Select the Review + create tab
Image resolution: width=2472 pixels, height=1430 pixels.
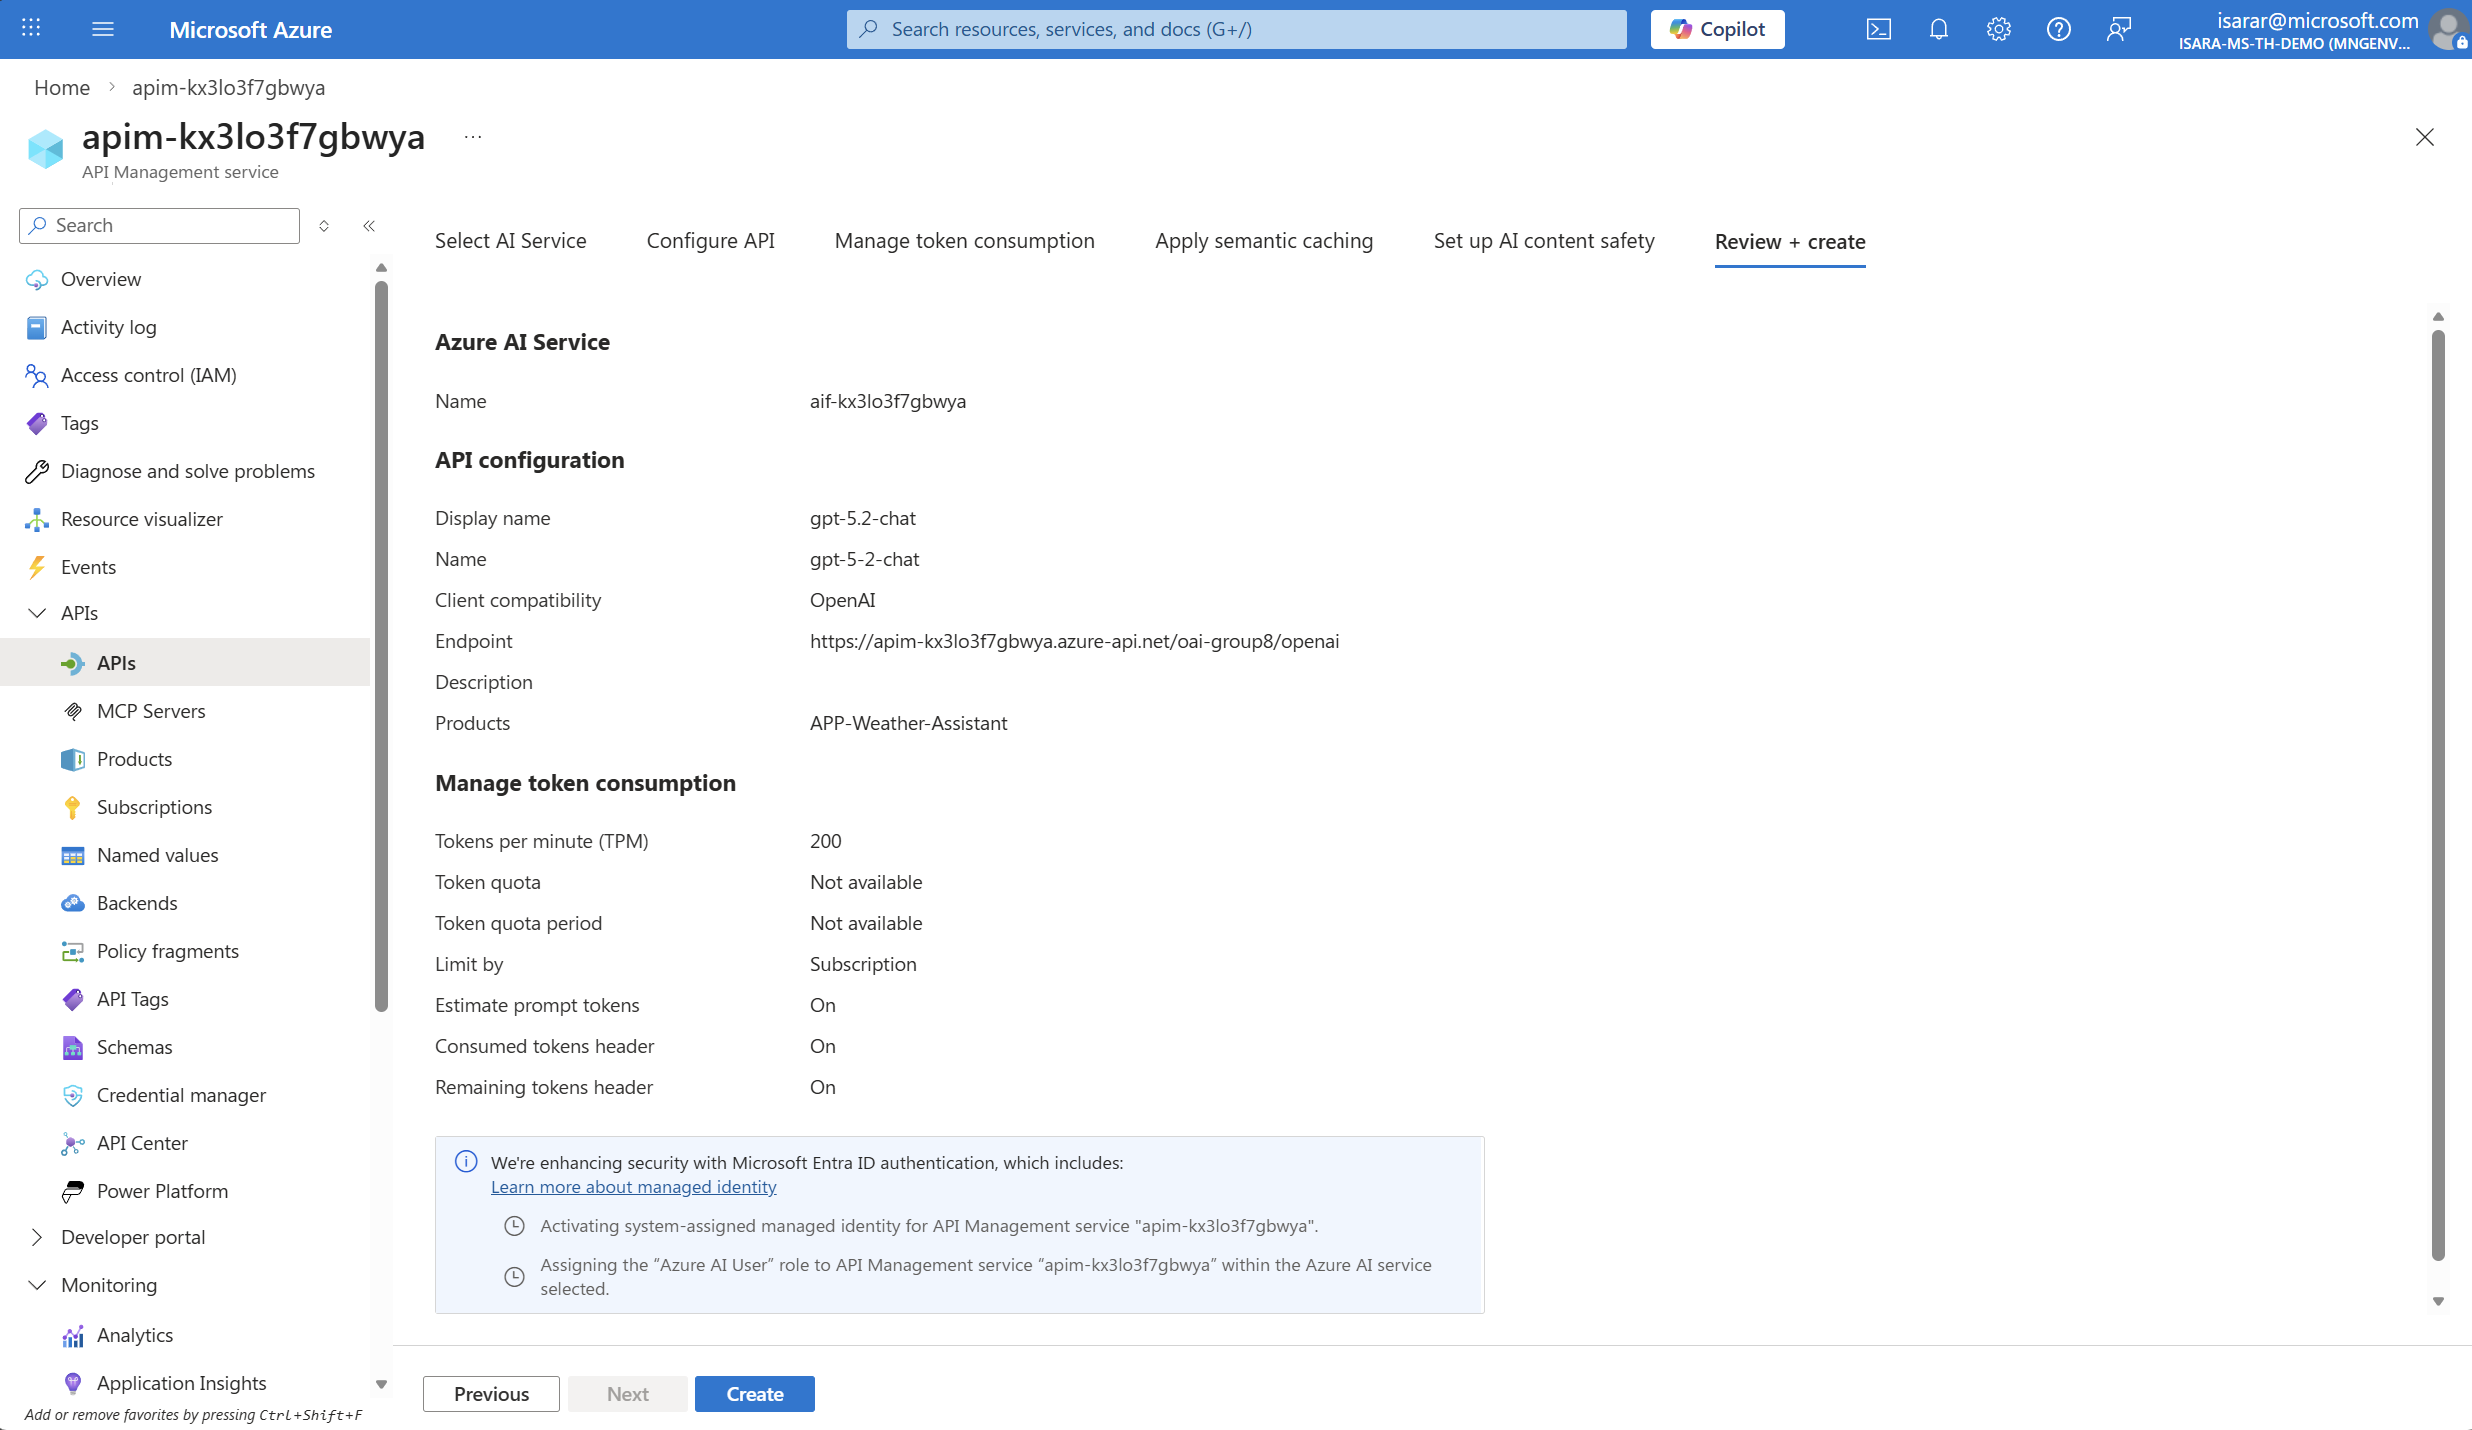click(x=1790, y=242)
